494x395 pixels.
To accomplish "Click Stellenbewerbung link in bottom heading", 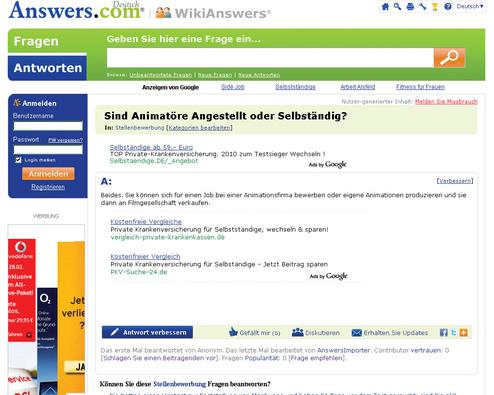I will (x=179, y=384).
